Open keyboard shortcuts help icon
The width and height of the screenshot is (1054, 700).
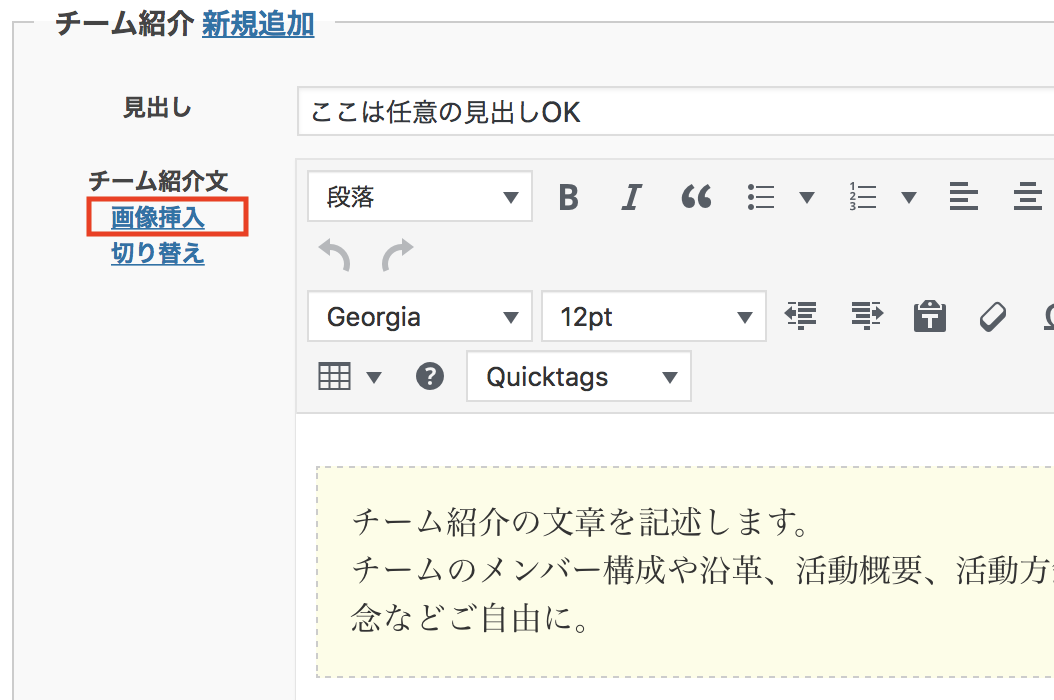point(430,376)
